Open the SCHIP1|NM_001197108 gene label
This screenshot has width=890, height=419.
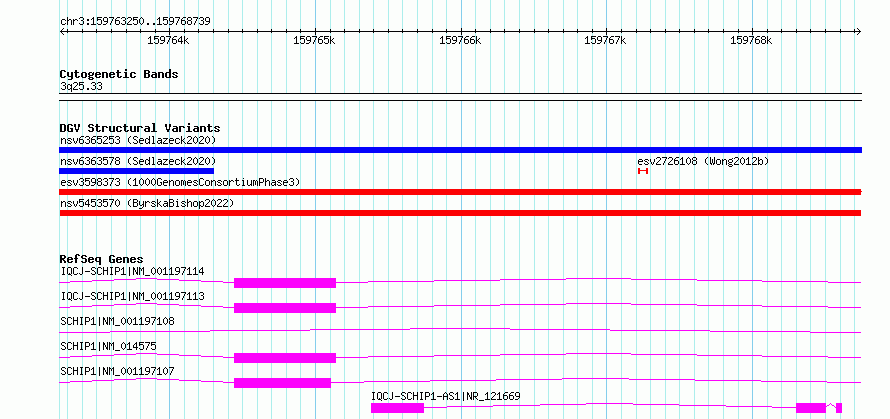point(117,321)
